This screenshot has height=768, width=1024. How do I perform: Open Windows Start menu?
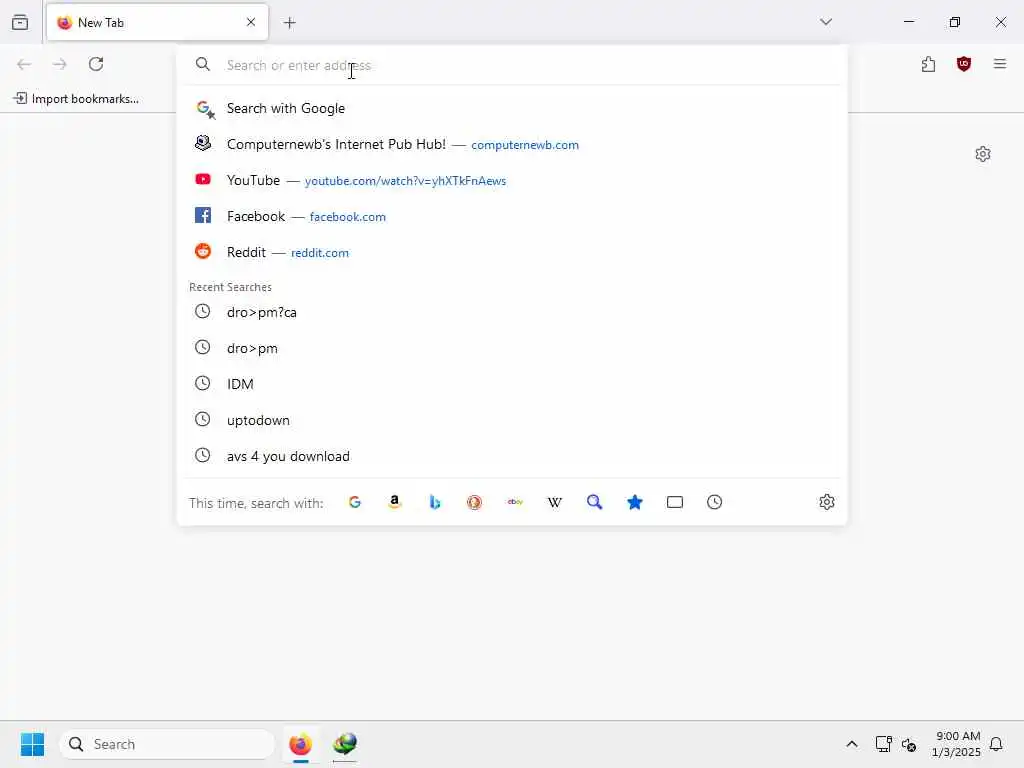click(x=32, y=744)
